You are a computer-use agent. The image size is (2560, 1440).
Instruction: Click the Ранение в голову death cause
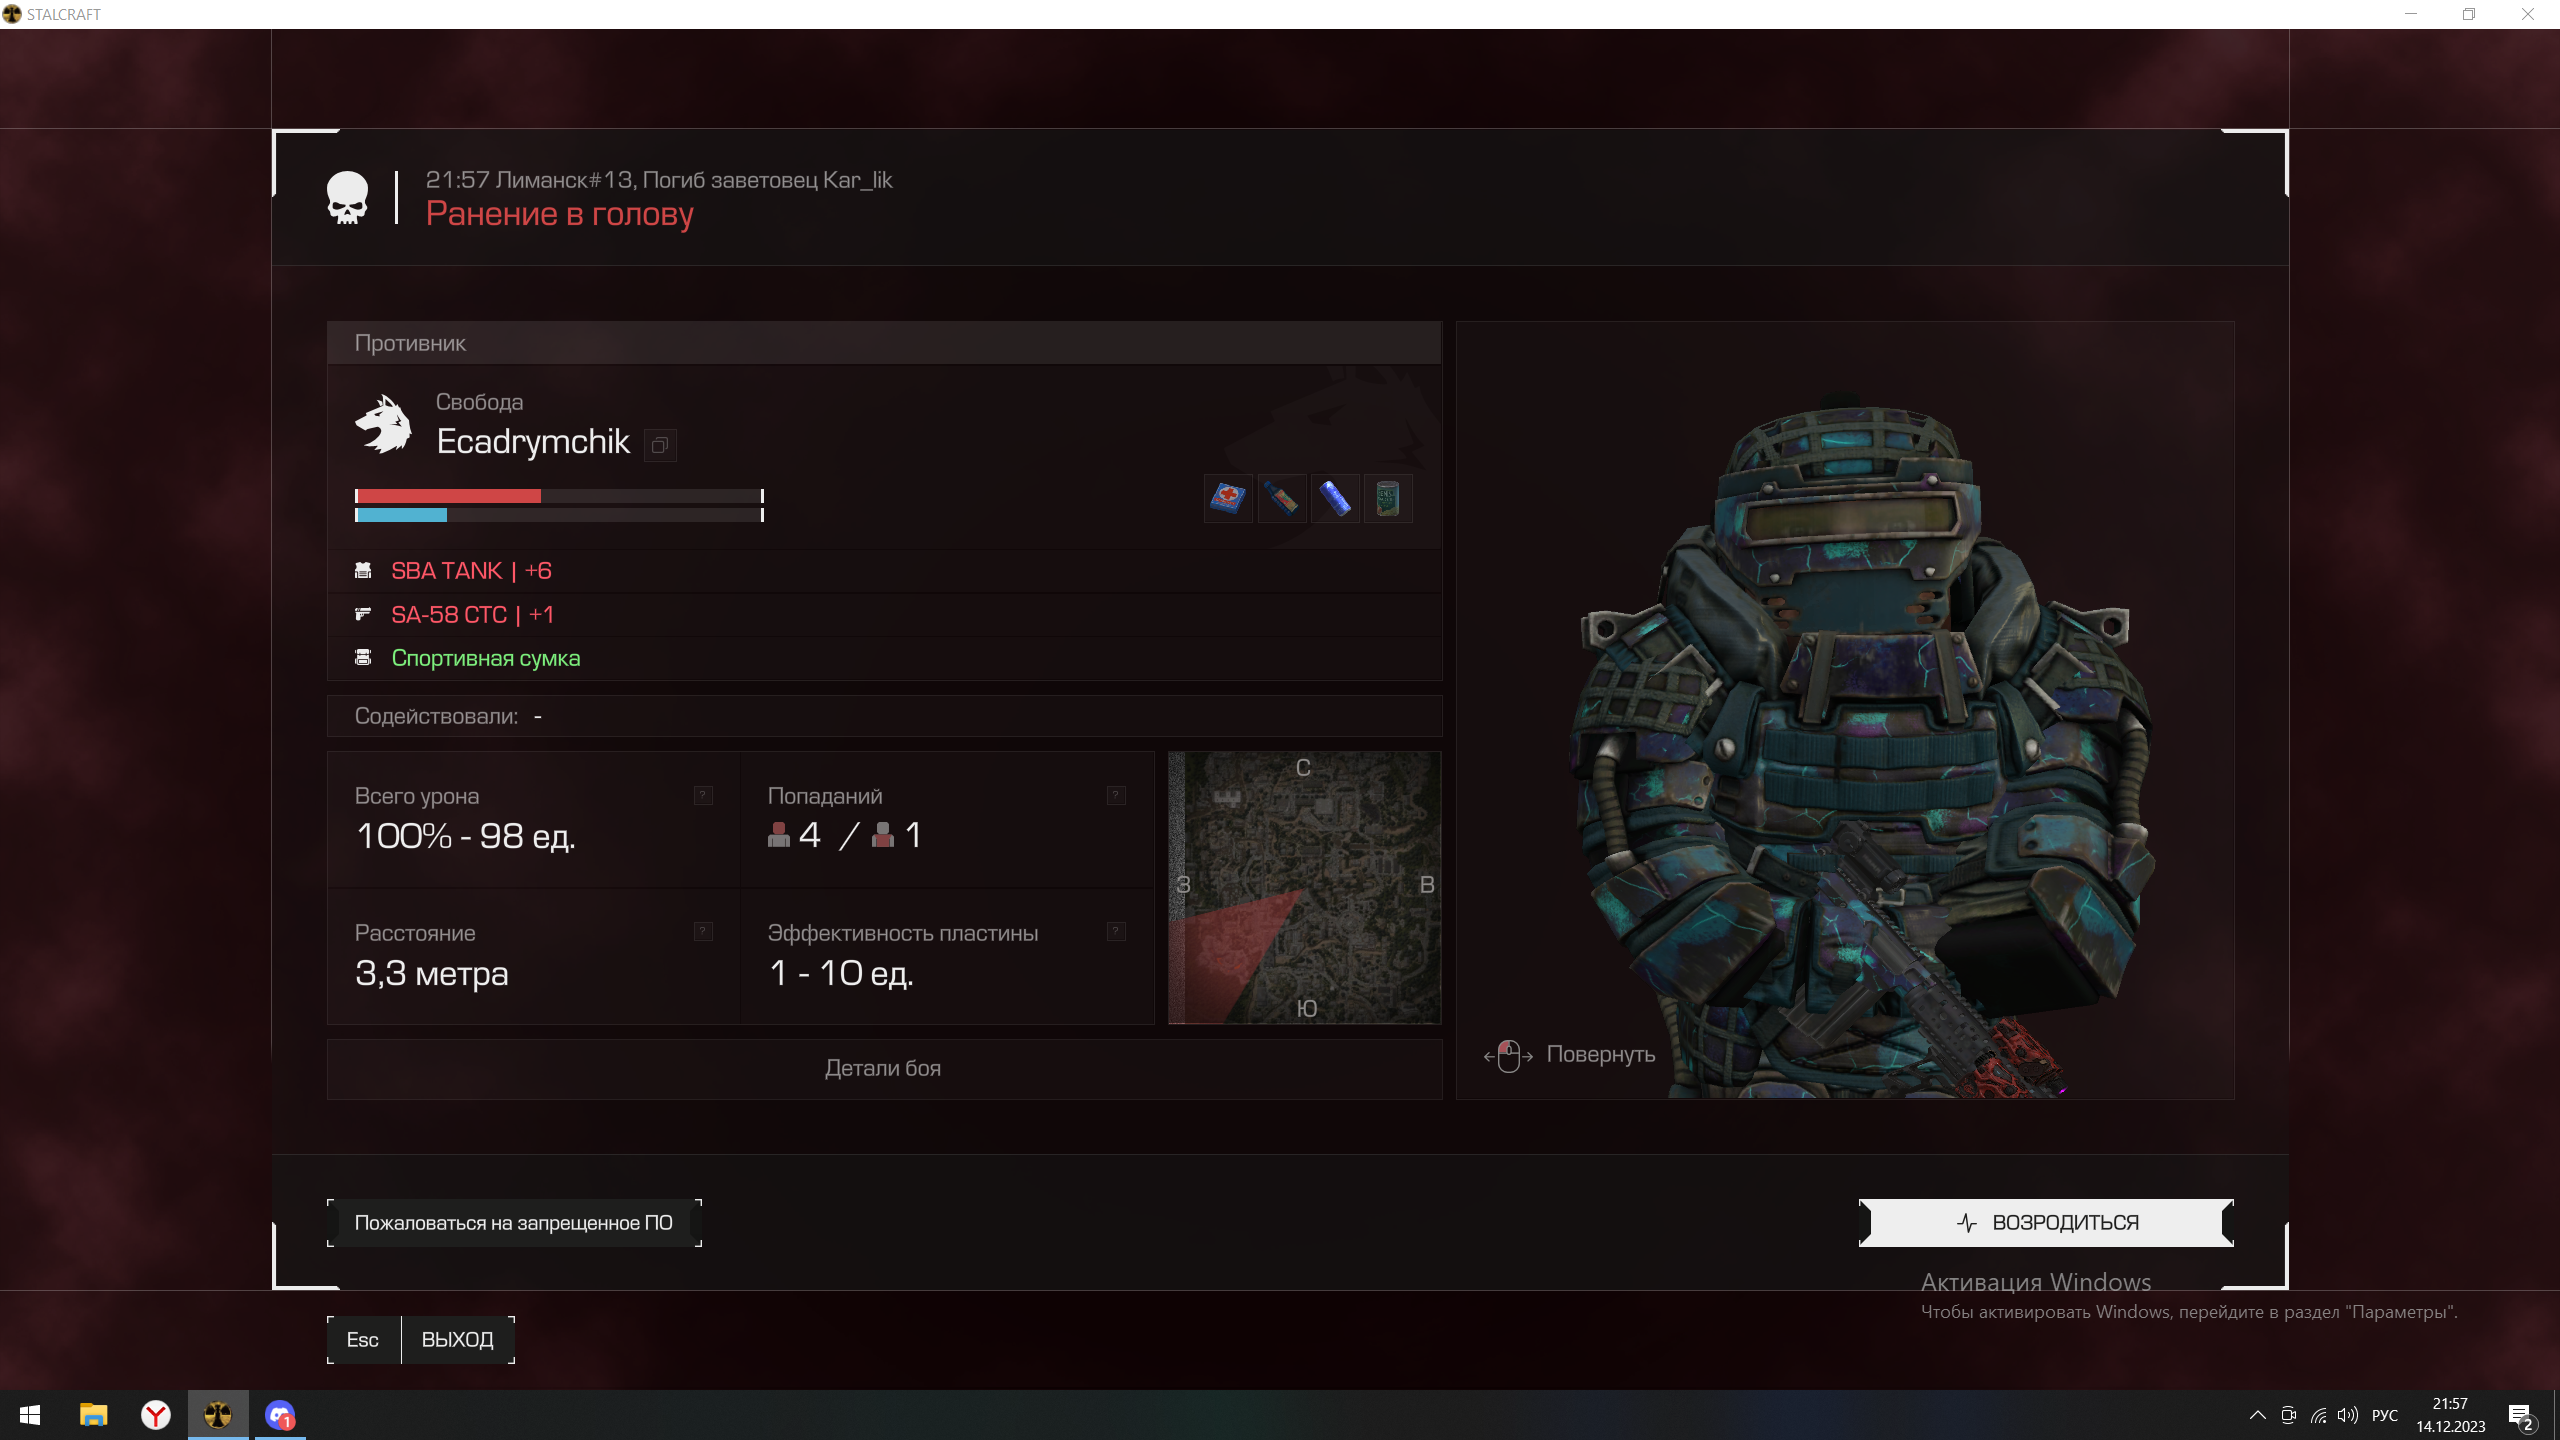(559, 214)
